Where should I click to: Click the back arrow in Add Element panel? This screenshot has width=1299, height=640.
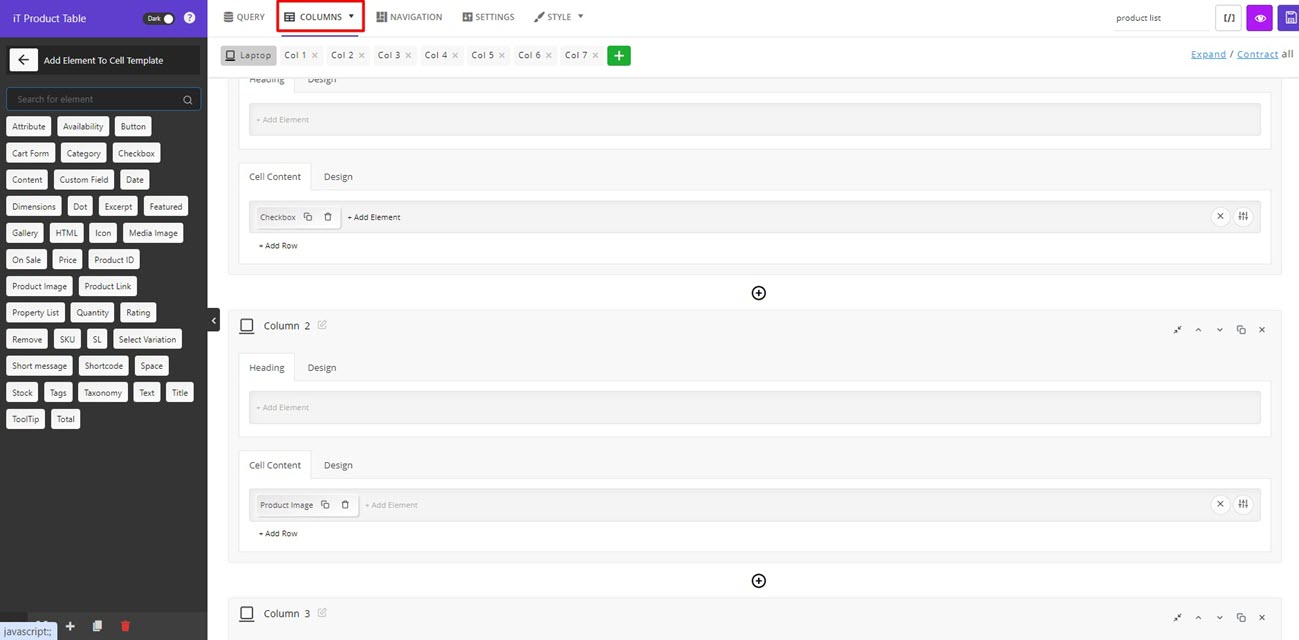tap(23, 60)
